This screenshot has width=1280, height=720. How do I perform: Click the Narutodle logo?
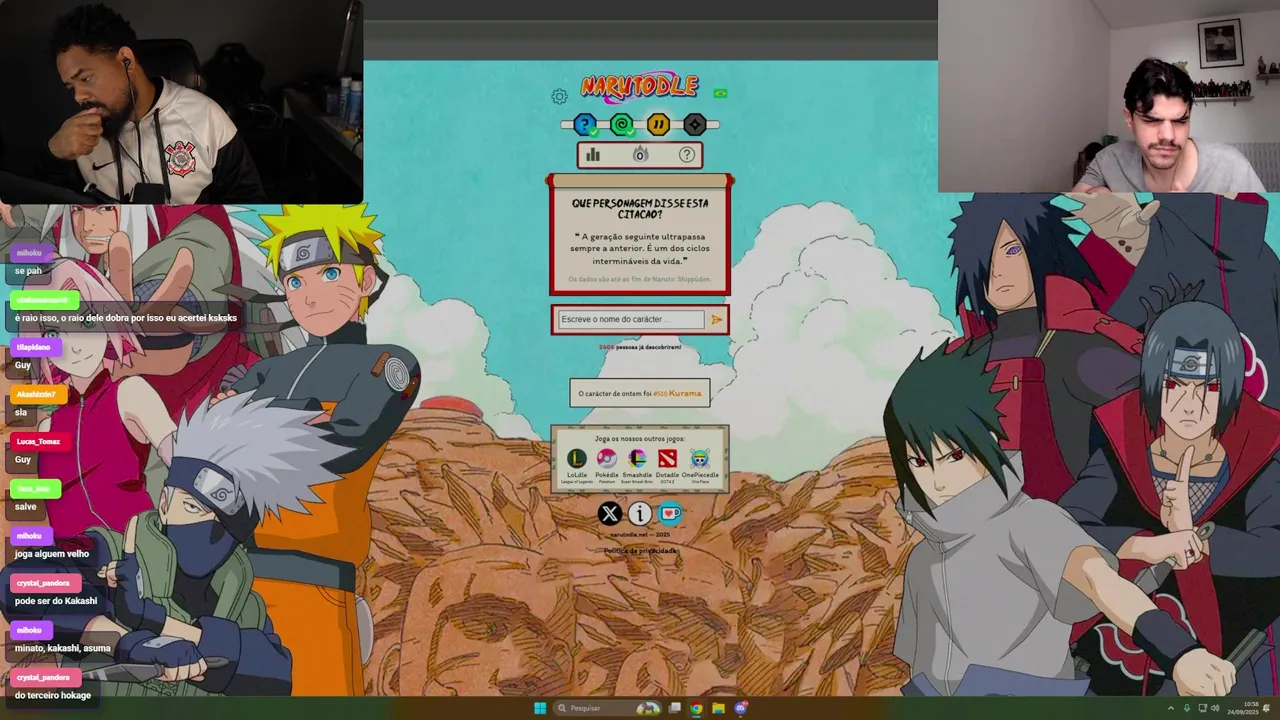639,87
